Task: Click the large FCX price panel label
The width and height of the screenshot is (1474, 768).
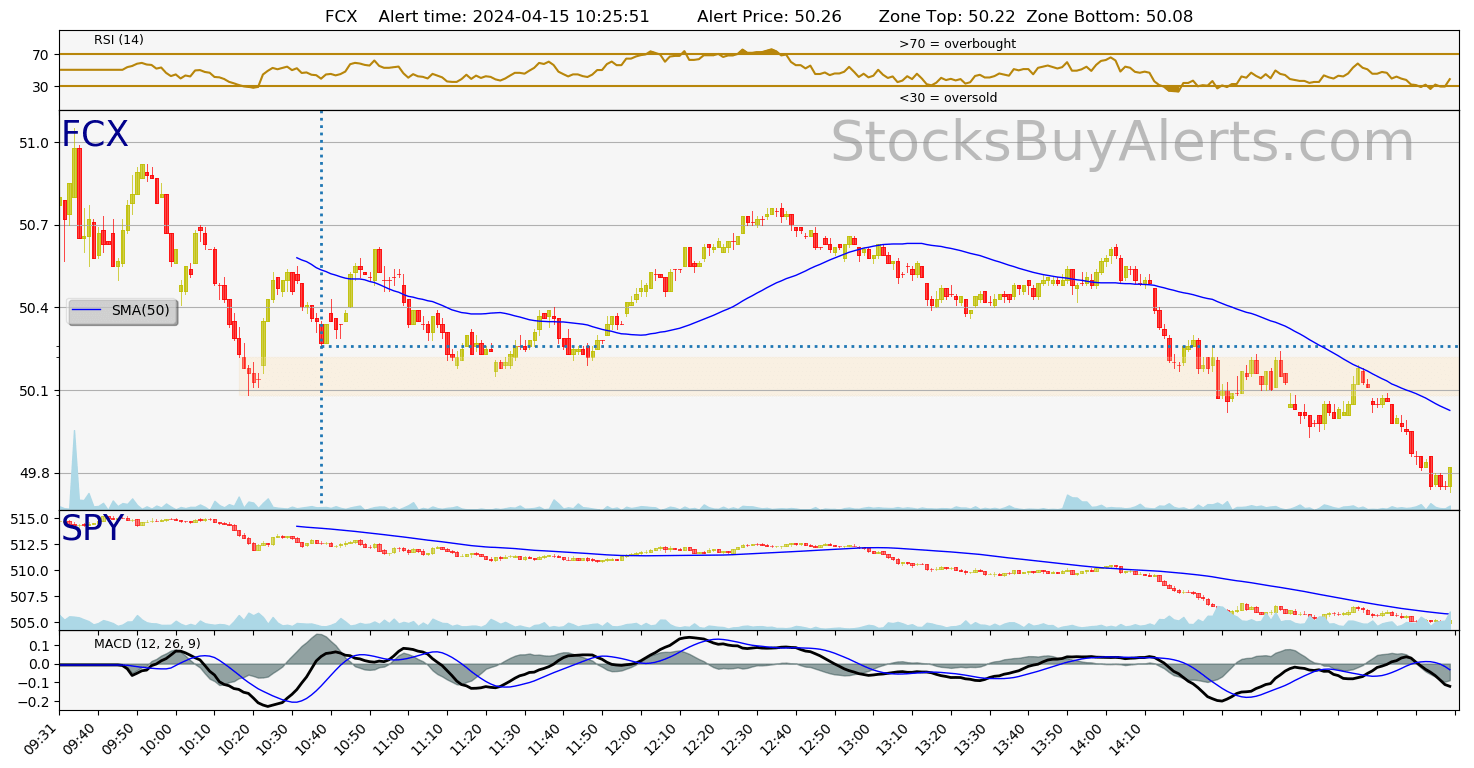Action: pos(95,135)
